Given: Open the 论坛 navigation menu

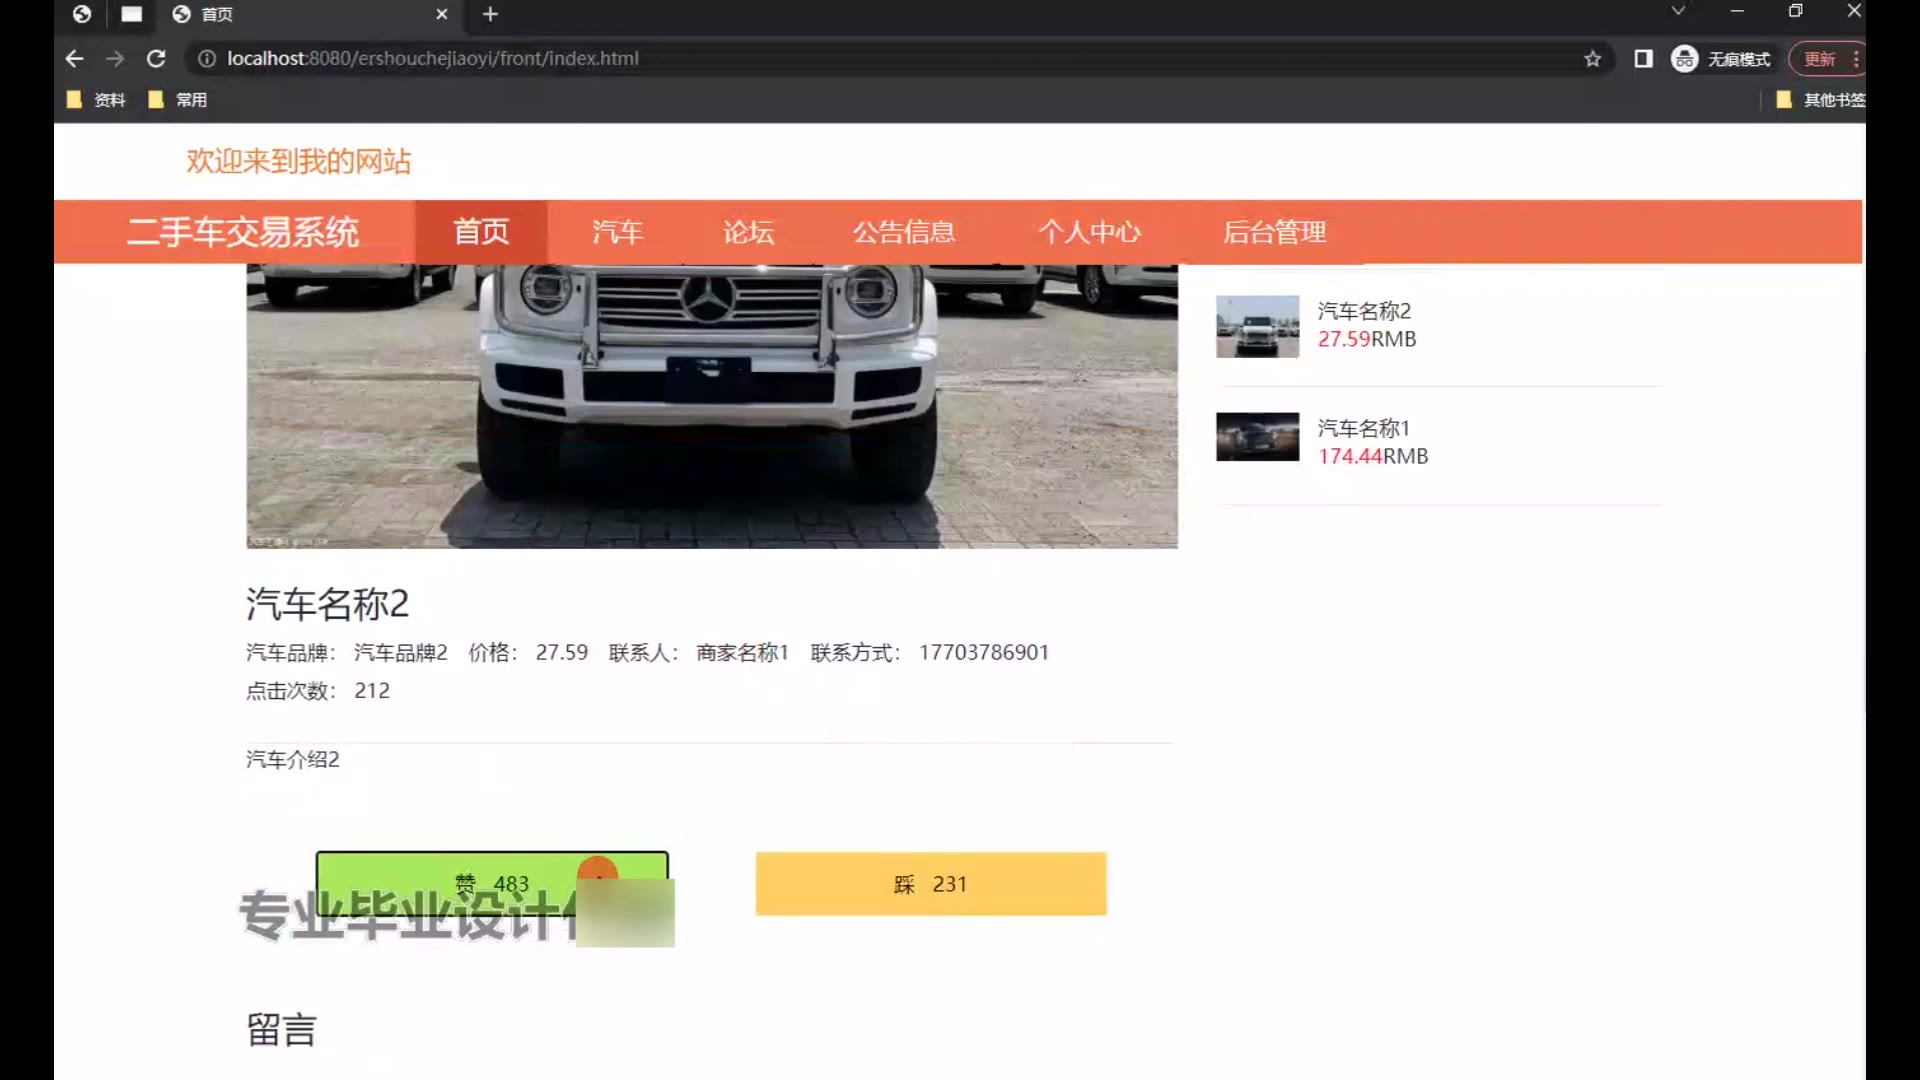Looking at the screenshot, I should pos(749,232).
